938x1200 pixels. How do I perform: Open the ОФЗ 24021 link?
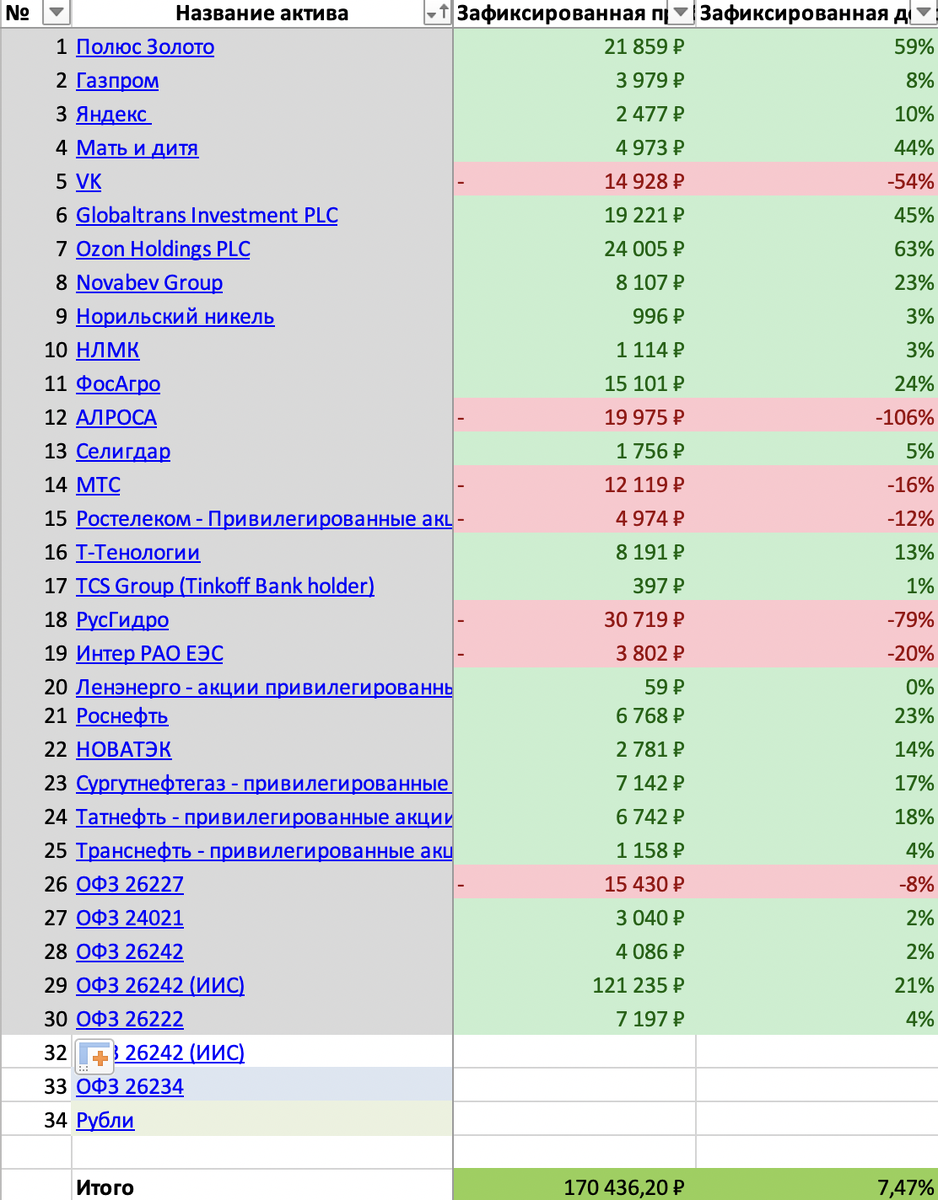130,918
